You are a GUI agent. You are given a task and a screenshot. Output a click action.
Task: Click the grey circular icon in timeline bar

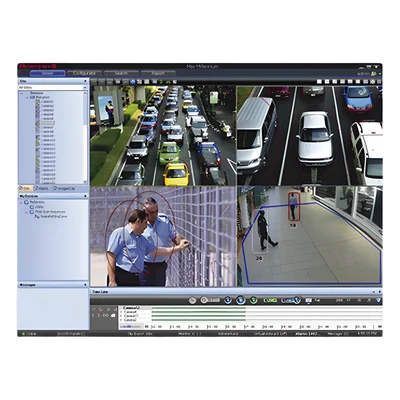tap(192, 300)
